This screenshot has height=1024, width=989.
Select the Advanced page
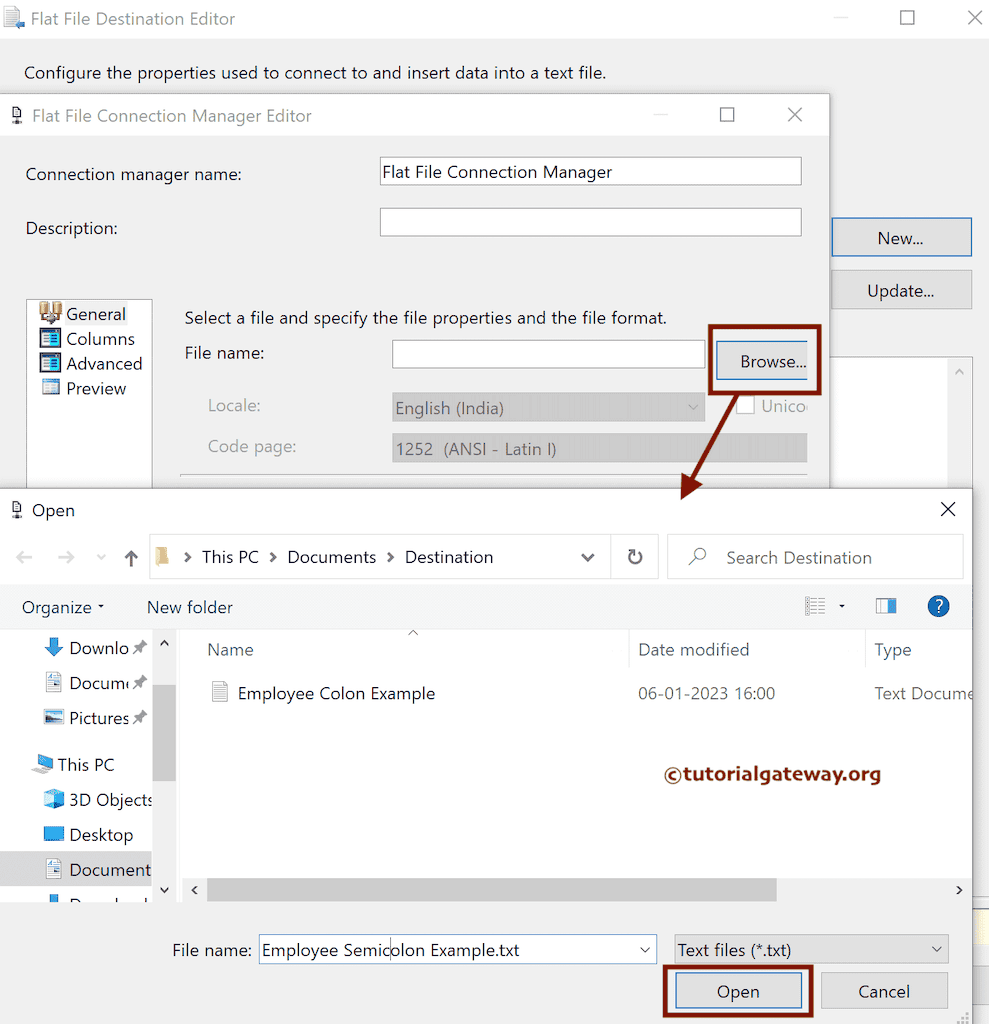coord(104,364)
